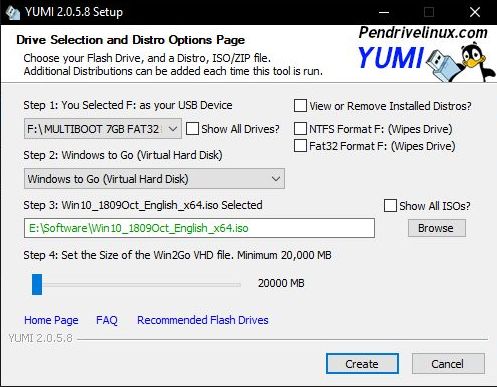Viewport: 497px width, 387px height.
Task: Expand the Windows to Go distro dropdown
Action: 154,179
